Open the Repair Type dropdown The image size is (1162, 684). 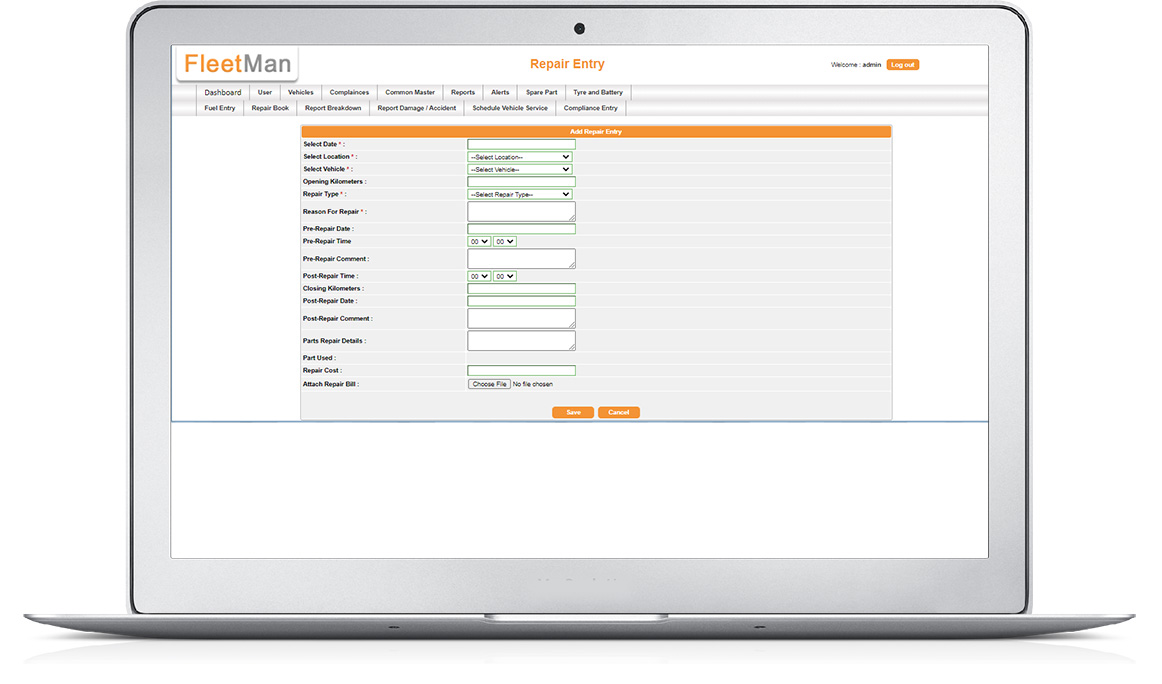(x=520, y=194)
